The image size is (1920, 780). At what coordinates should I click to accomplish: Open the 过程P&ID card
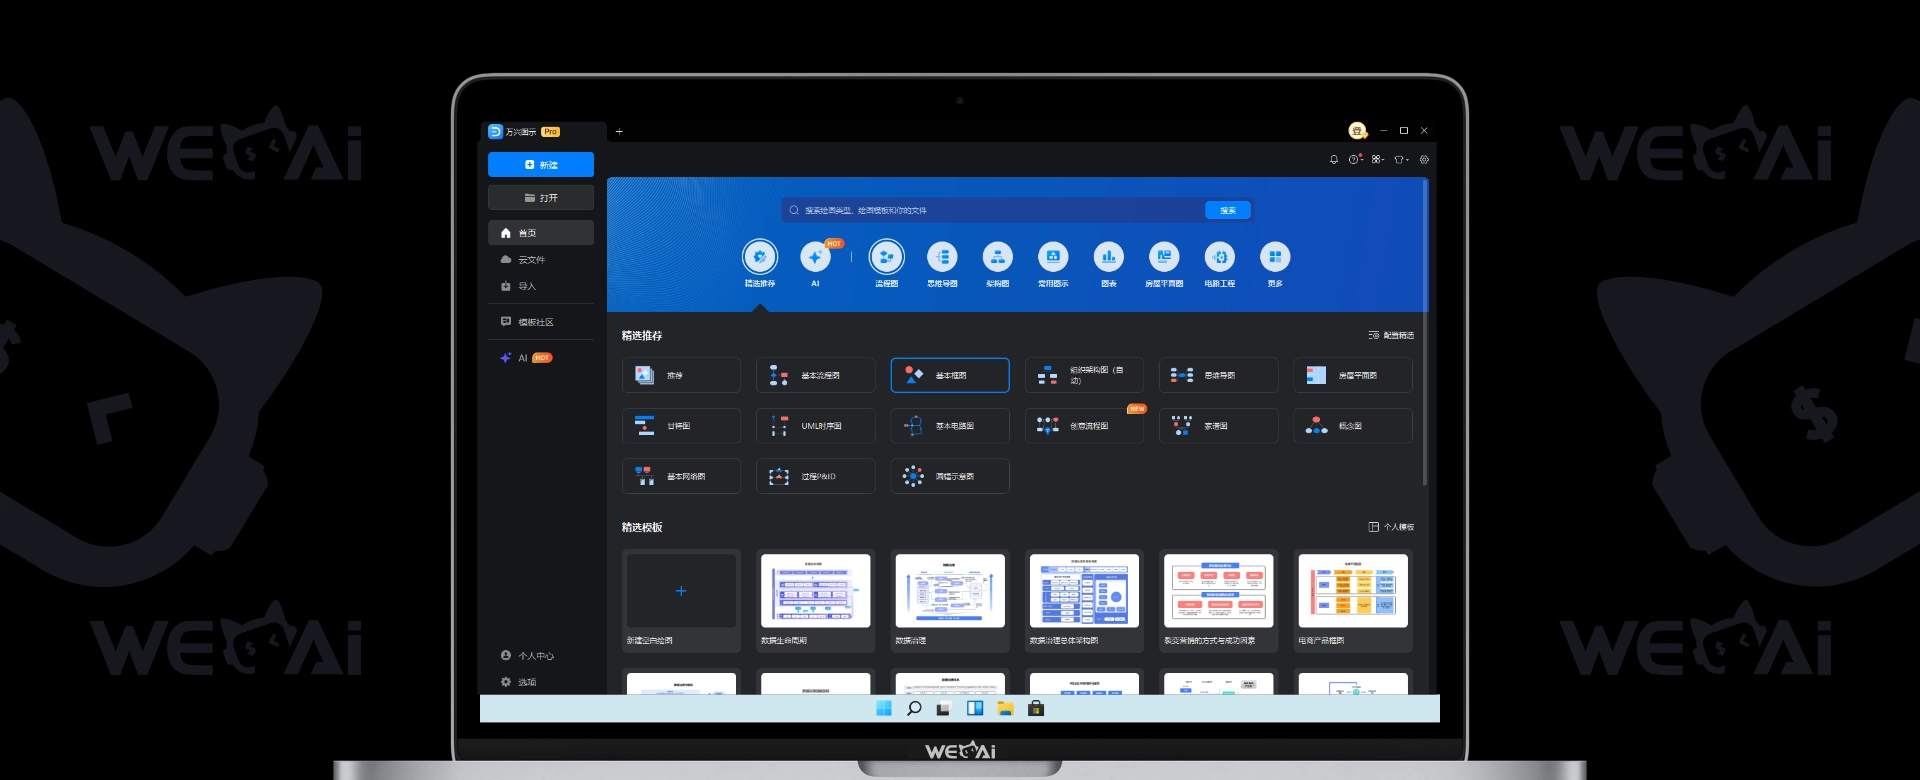815,477
